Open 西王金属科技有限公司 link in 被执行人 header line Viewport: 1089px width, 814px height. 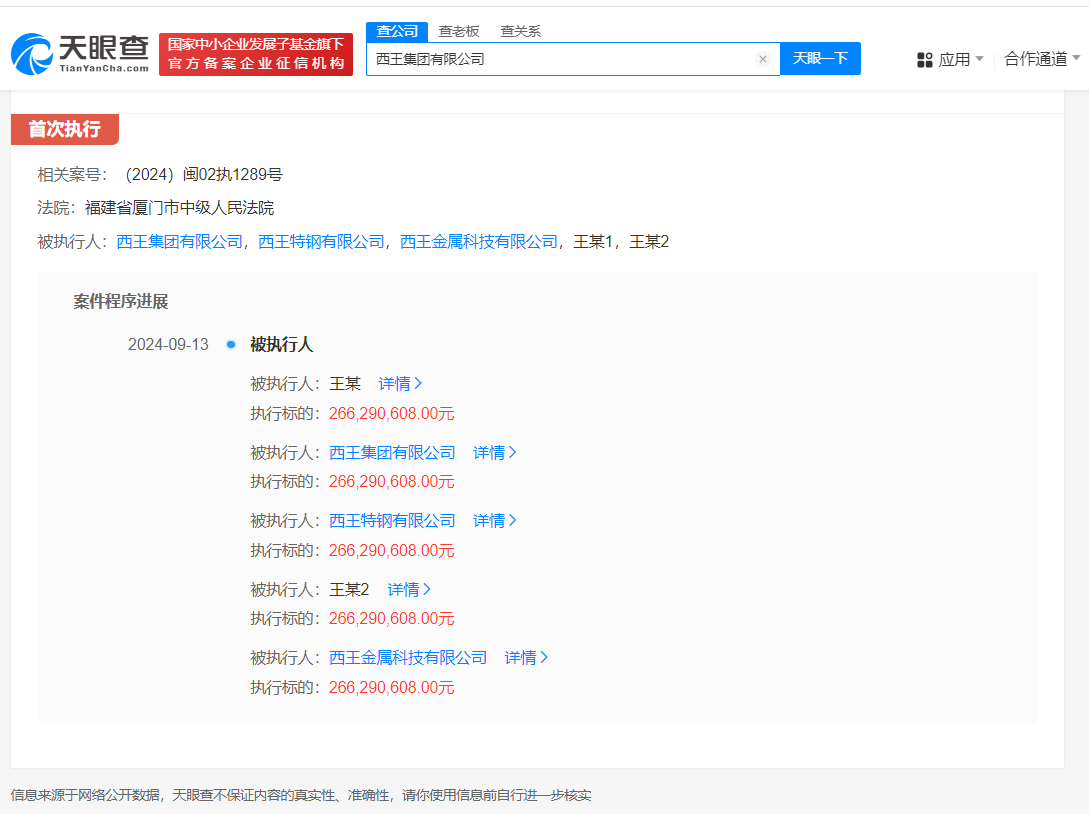(479, 242)
